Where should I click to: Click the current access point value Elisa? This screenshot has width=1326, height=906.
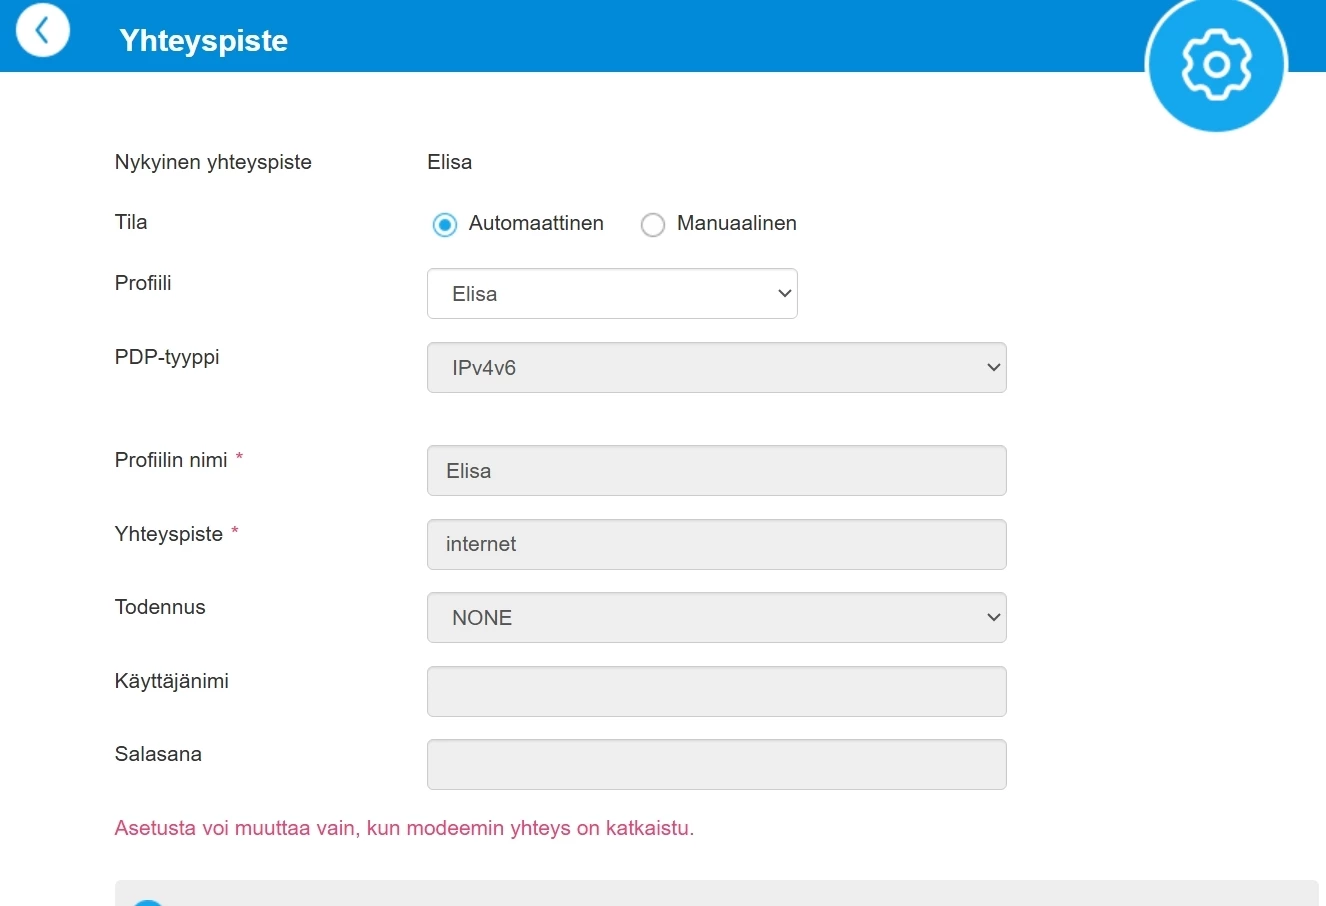click(449, 163)
